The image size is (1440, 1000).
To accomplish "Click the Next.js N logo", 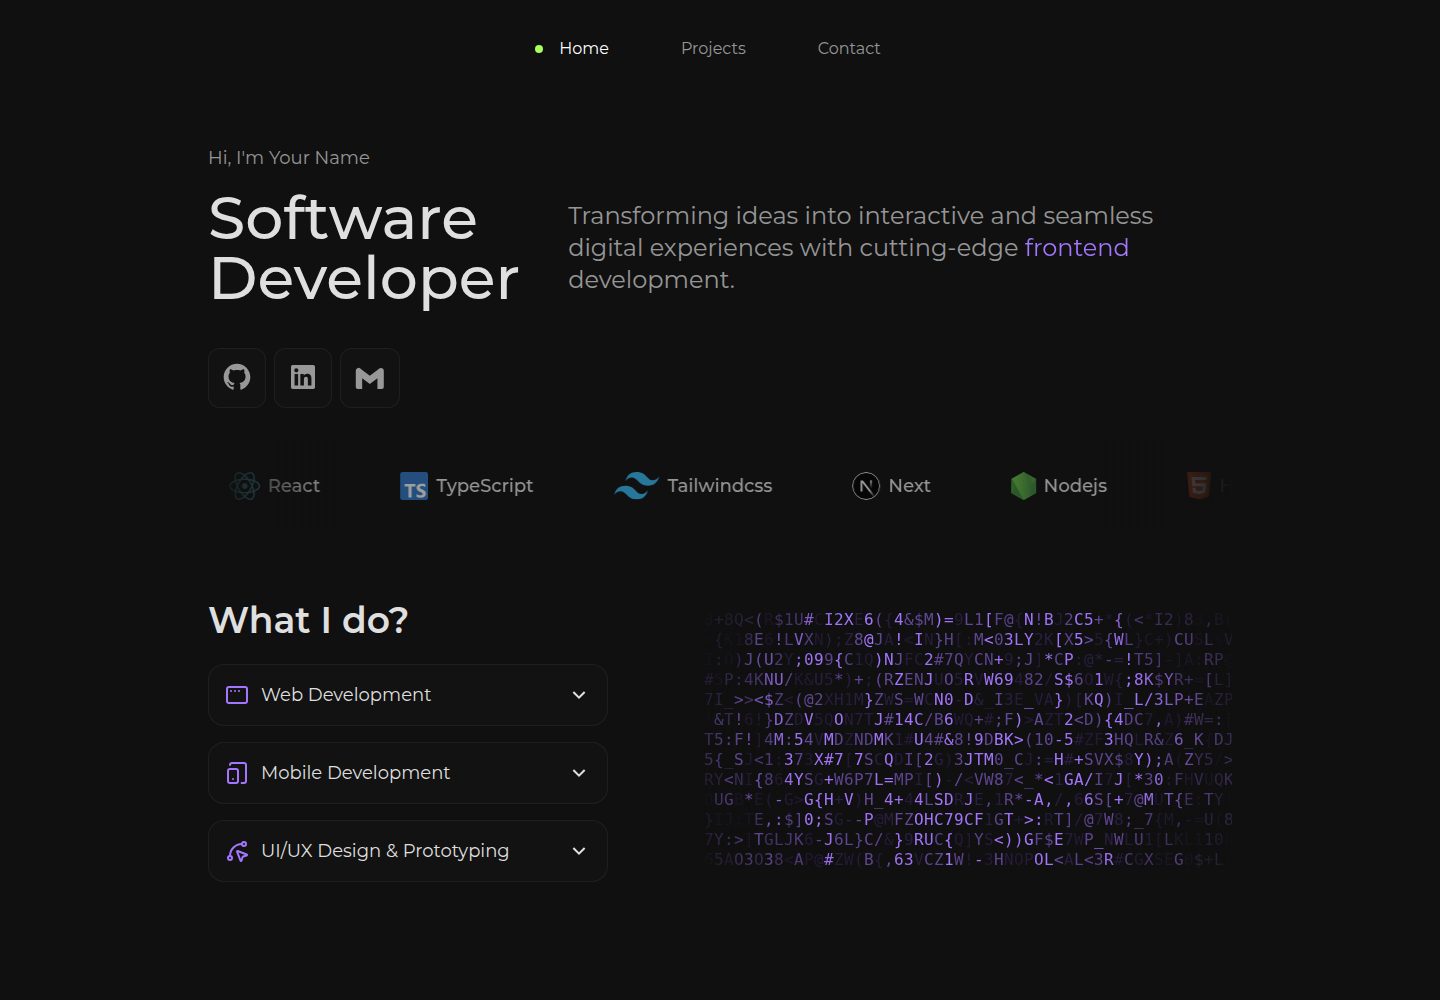I will (x=866, y=486).
